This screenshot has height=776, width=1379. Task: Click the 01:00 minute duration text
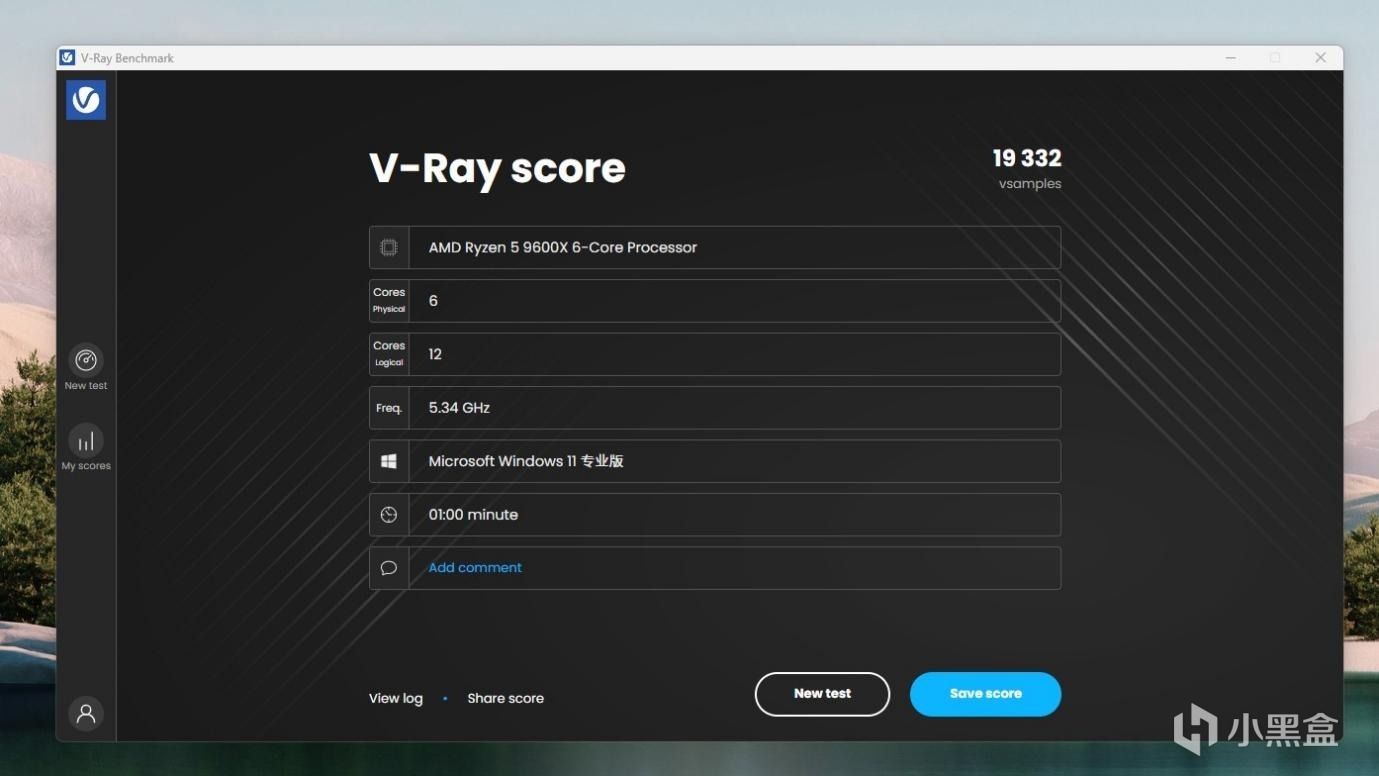[473, 515]
